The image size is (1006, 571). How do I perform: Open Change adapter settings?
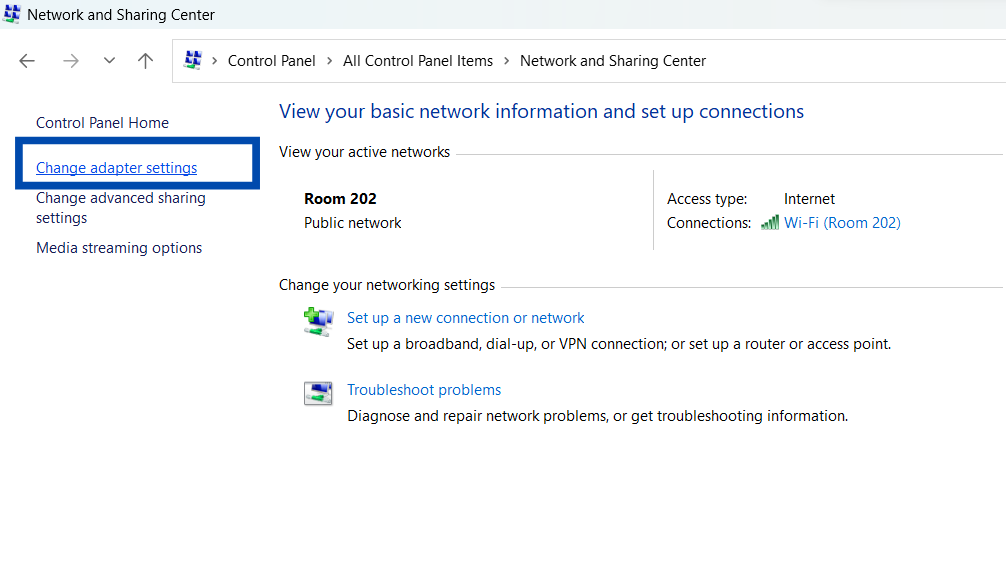pos(116,168)
